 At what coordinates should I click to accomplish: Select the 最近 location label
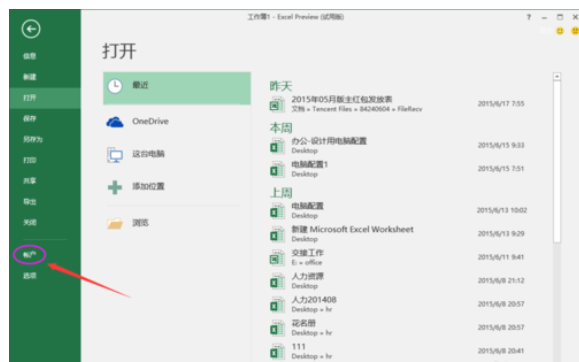[x=140, y=85]
